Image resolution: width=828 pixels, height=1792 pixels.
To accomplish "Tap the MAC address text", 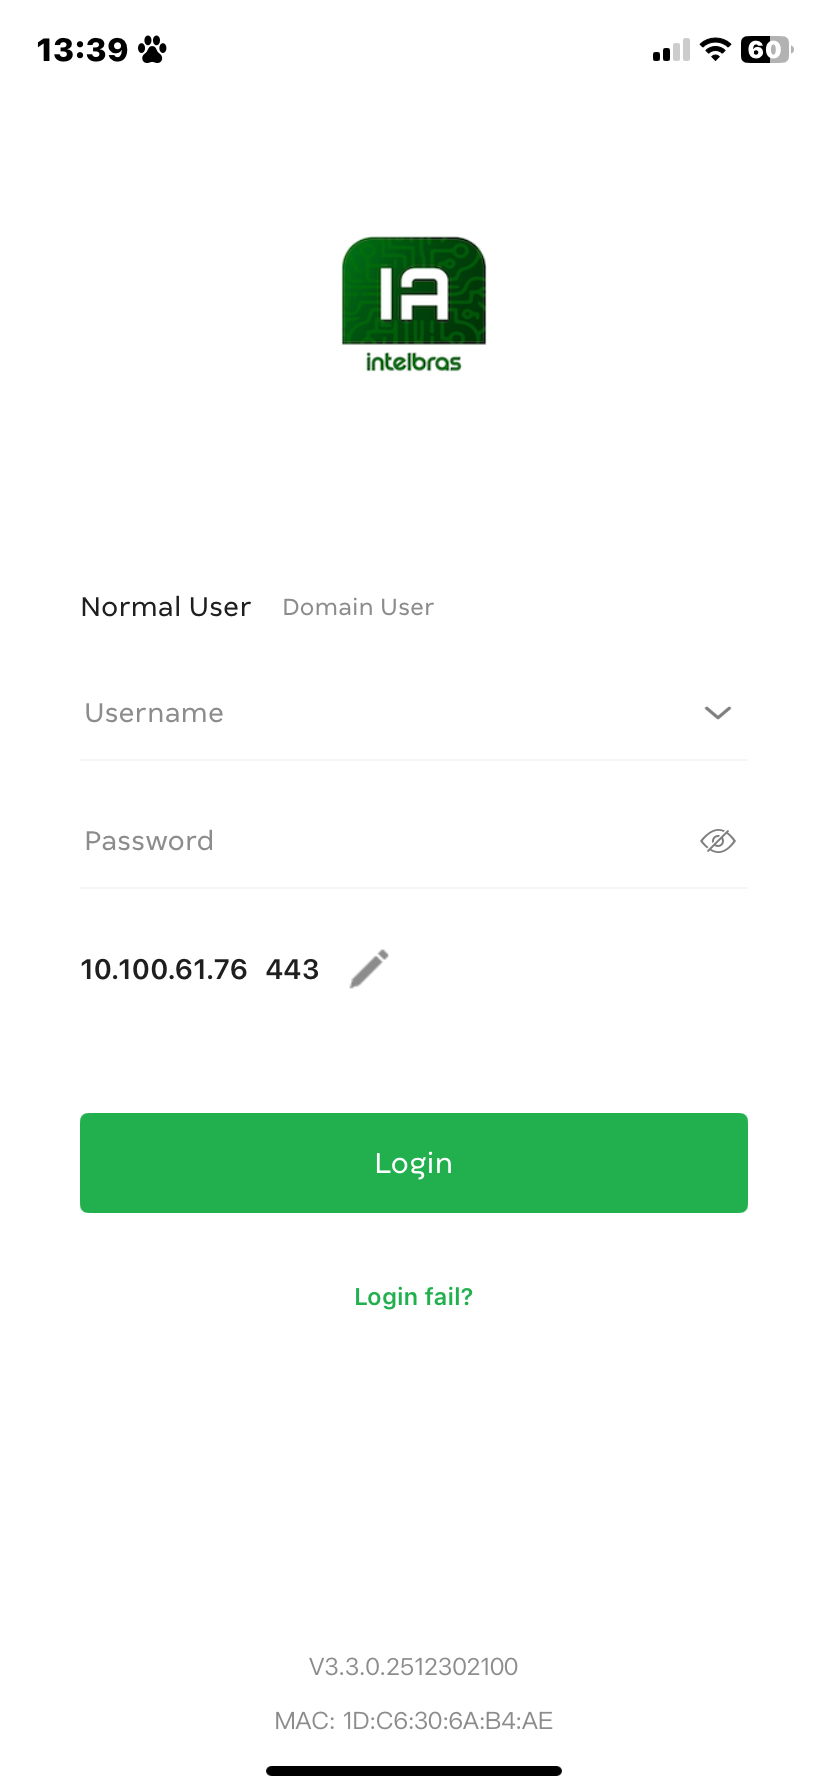I will pos(413,1721).
